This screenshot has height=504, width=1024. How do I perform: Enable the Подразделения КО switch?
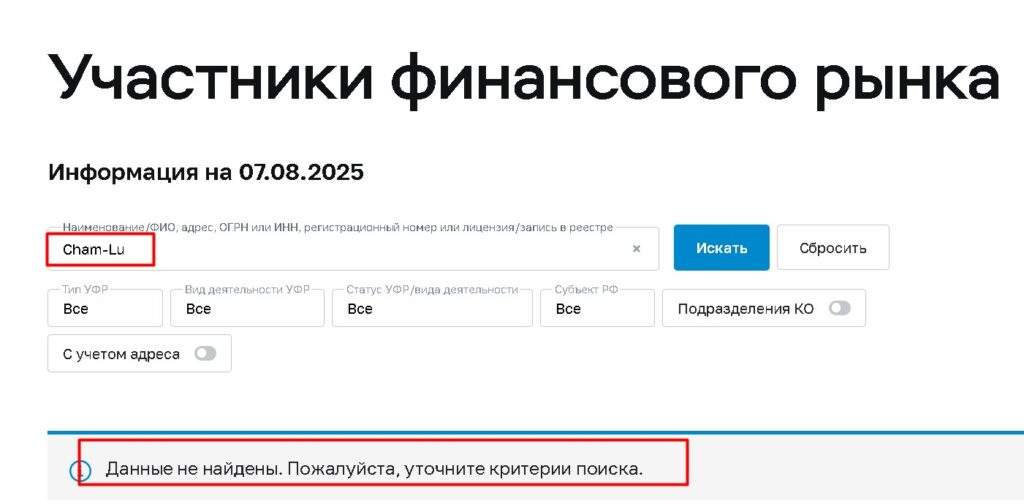tap(838, 308)
